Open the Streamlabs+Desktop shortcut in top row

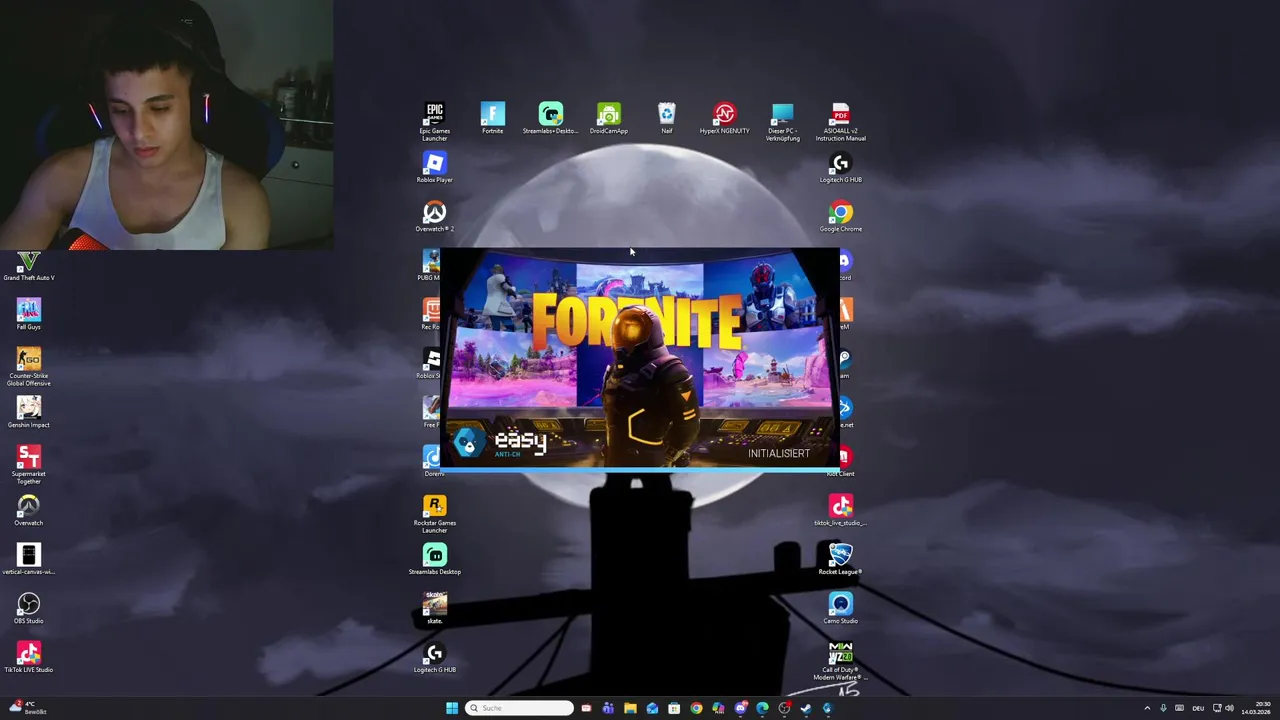point(550,118)
